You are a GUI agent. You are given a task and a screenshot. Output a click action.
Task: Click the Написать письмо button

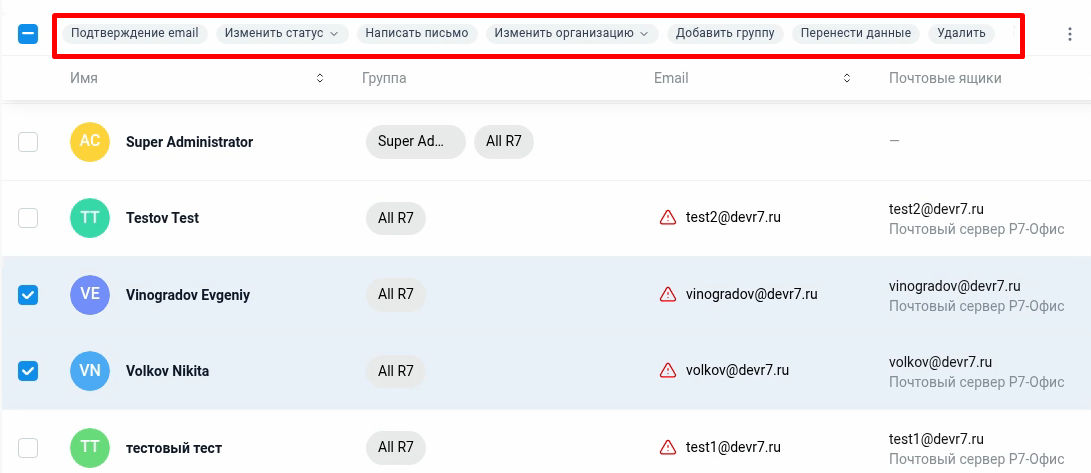pyautogui.click(x=417, y=33)
